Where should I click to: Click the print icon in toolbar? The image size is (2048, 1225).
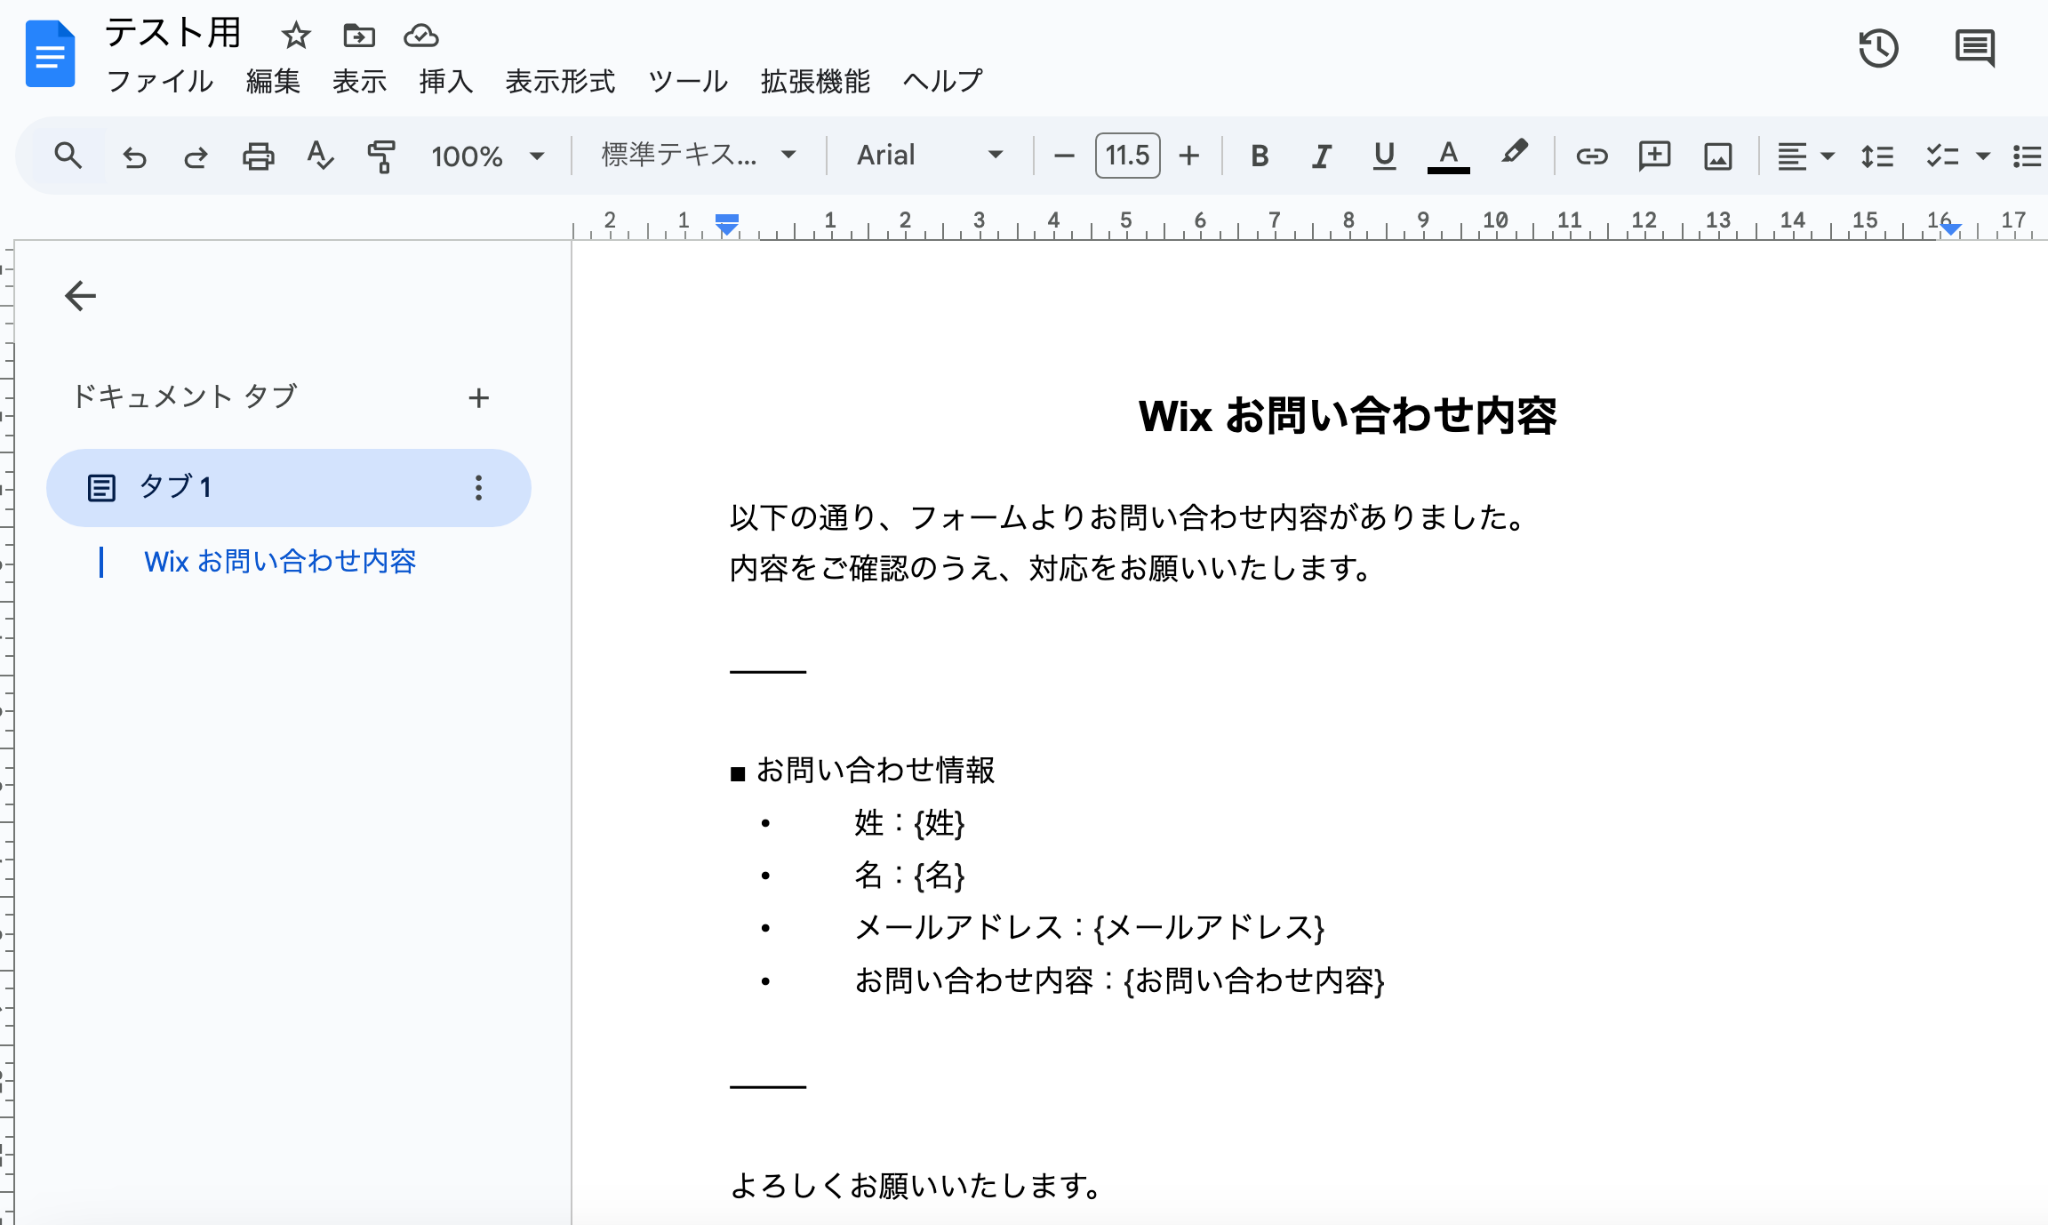pyautogui.click(x=258, y=156)
